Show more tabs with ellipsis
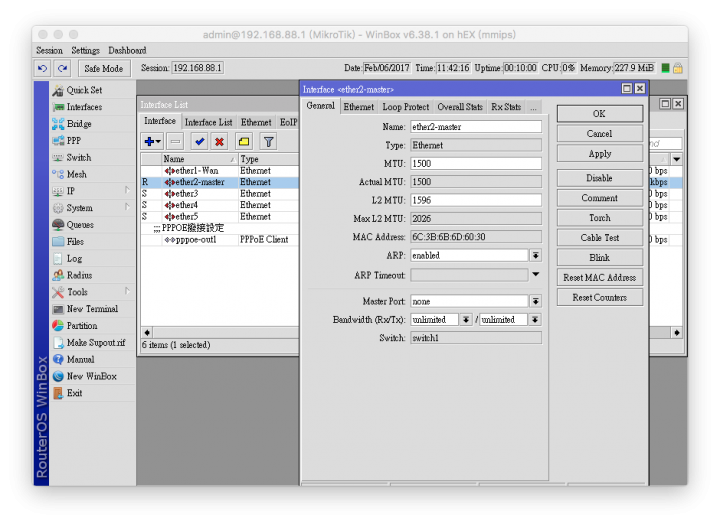The height and width of the screenshot is (524, 720). point(533,107)
